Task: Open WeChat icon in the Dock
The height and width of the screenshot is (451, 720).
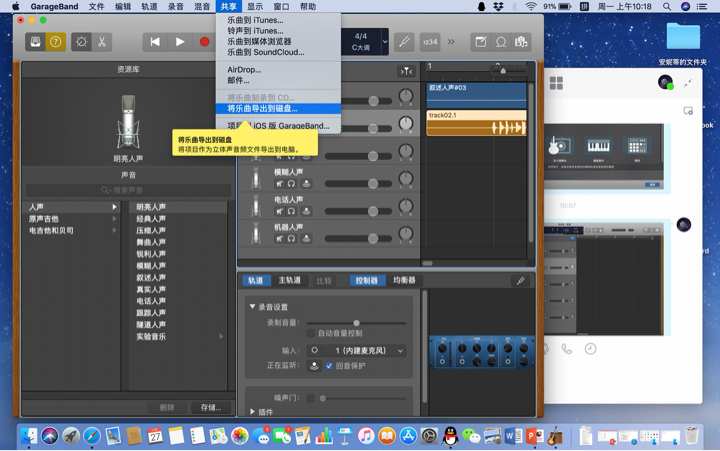Action: (471, 435)
